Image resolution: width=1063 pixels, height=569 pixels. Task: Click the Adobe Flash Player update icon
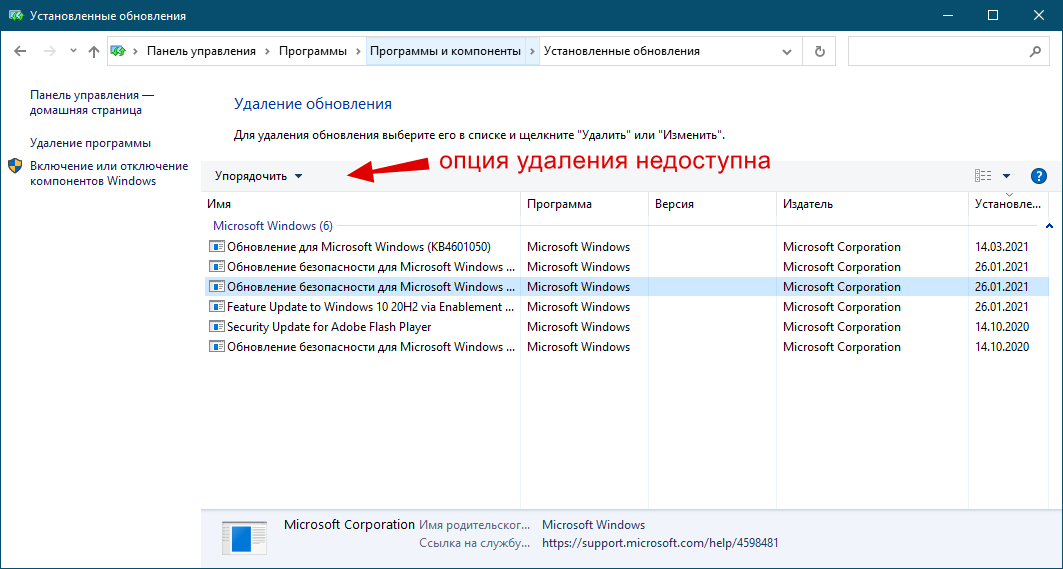pyautogui.click(x=216, y=327)
